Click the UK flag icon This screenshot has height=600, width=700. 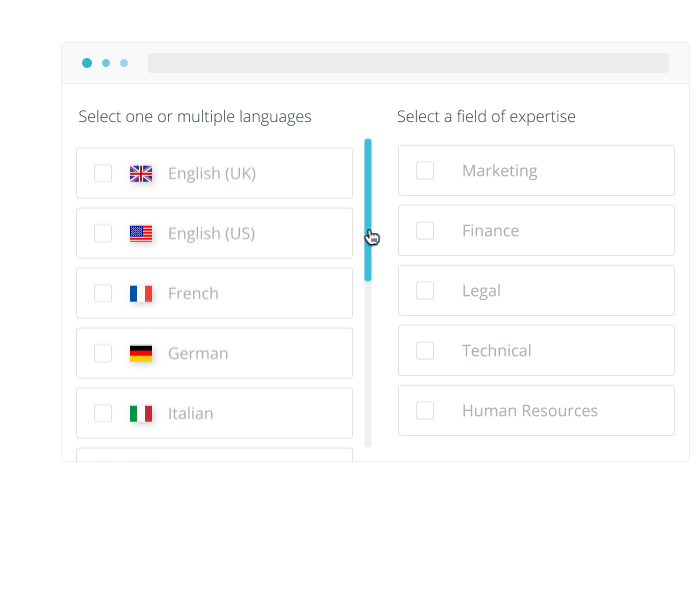pos(141,174)
